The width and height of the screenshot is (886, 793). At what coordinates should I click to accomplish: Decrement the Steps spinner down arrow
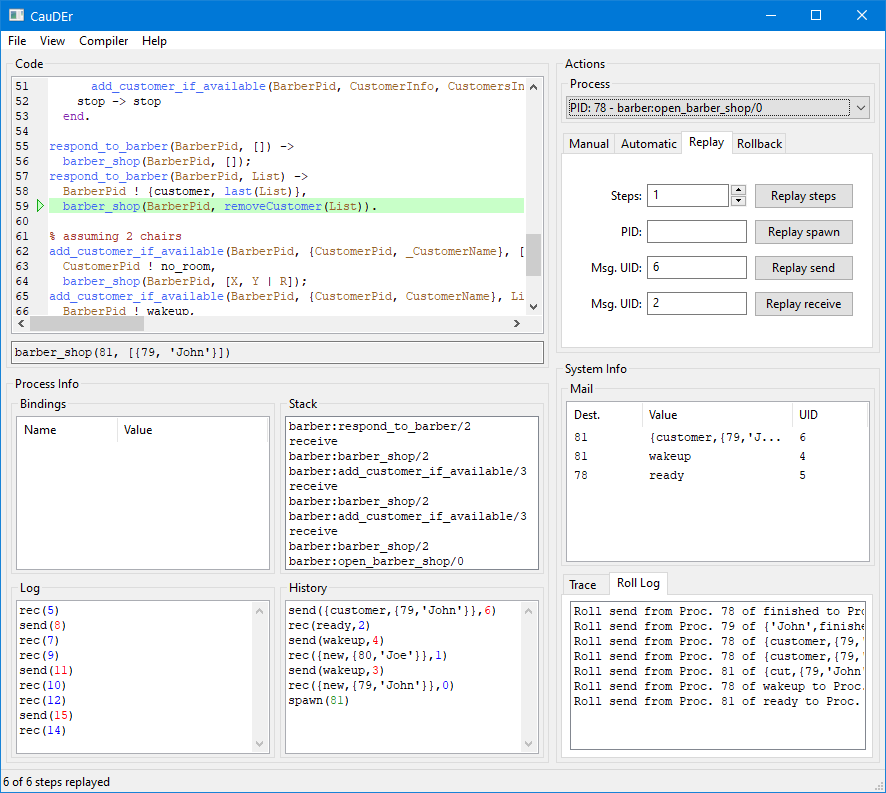coord(738,201)
